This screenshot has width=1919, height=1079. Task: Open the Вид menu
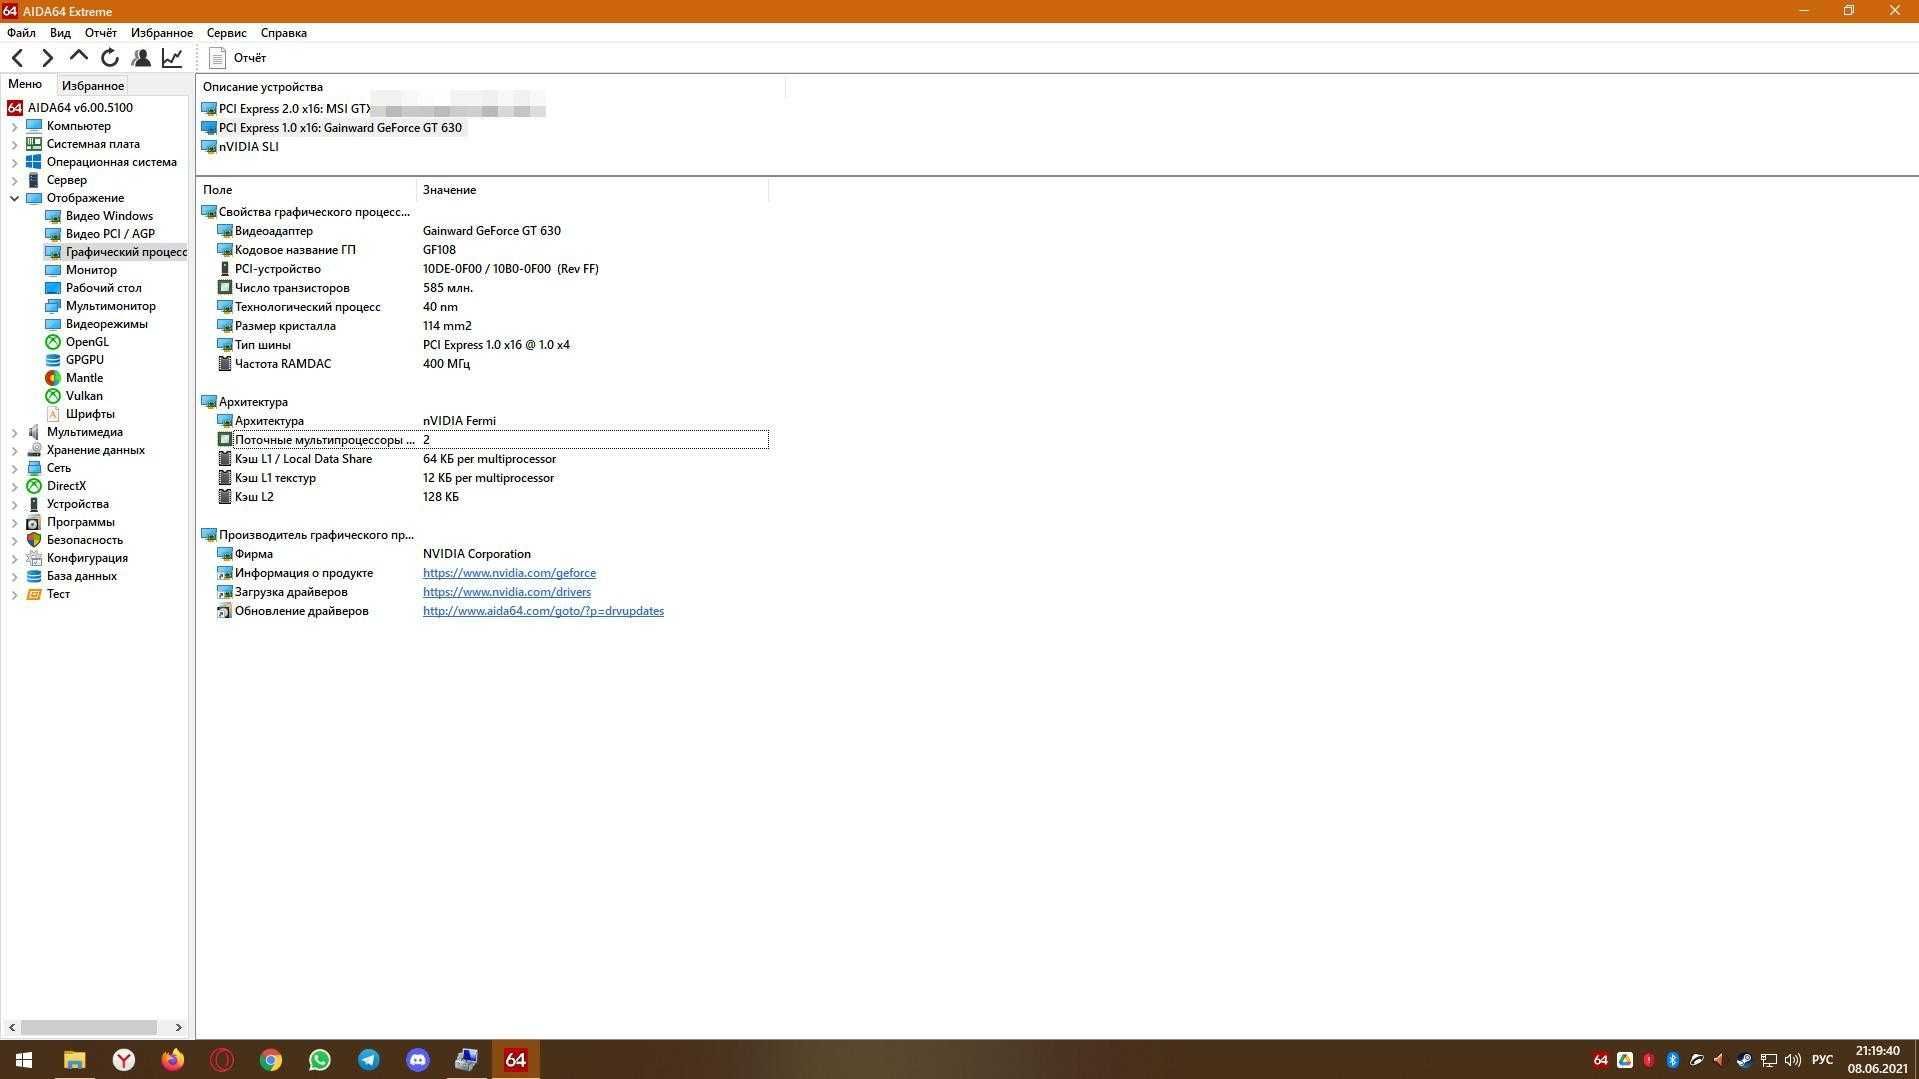[x=60, y=33]
